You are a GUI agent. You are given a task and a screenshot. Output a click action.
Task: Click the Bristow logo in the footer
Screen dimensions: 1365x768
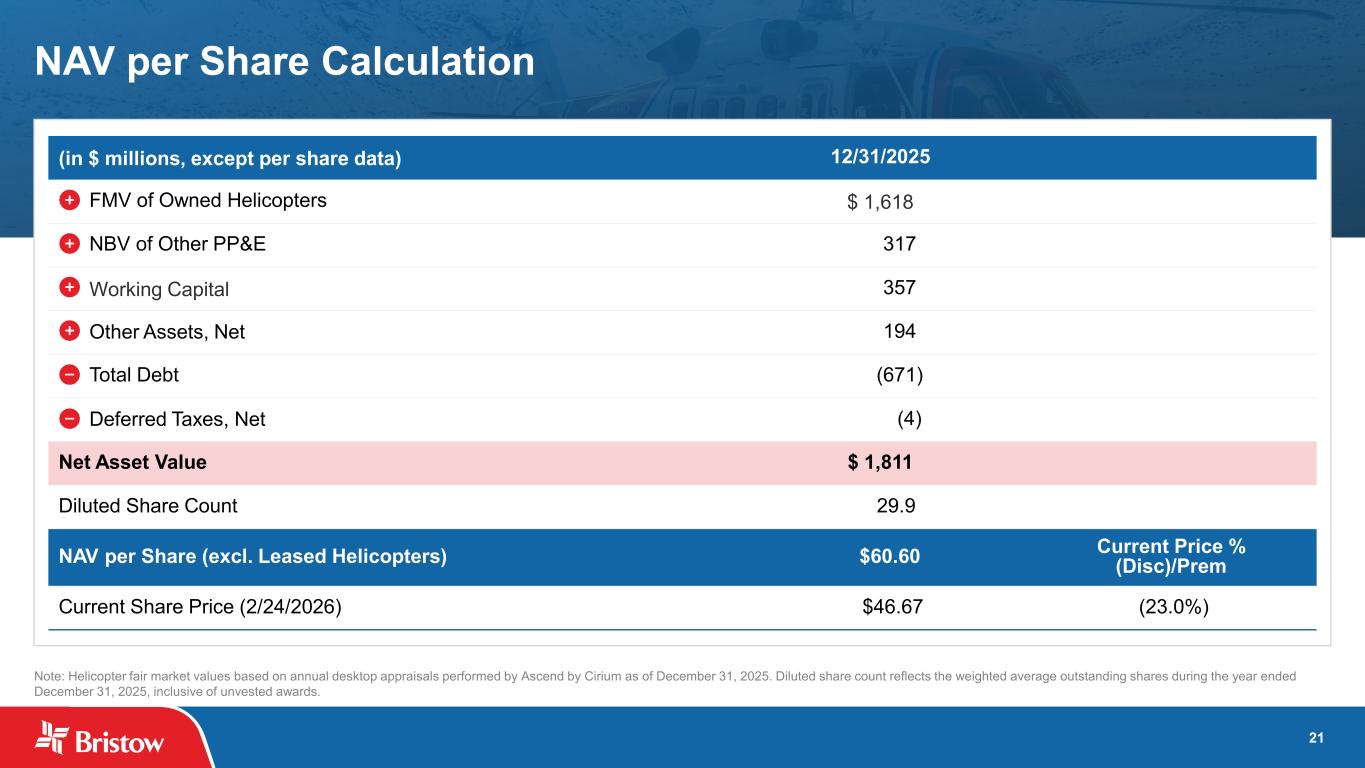pos(100,738)
